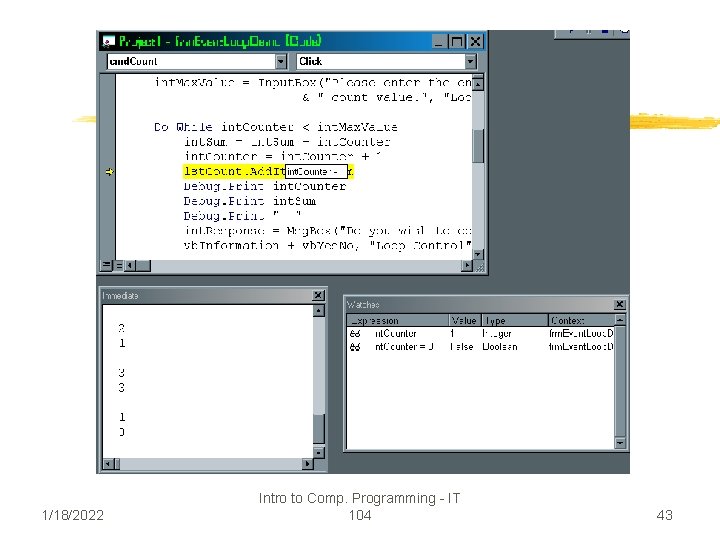The image size is (720, 540).
Task: Select the intCounter = 0 Boolean watch row
Action: coord(480,347)
